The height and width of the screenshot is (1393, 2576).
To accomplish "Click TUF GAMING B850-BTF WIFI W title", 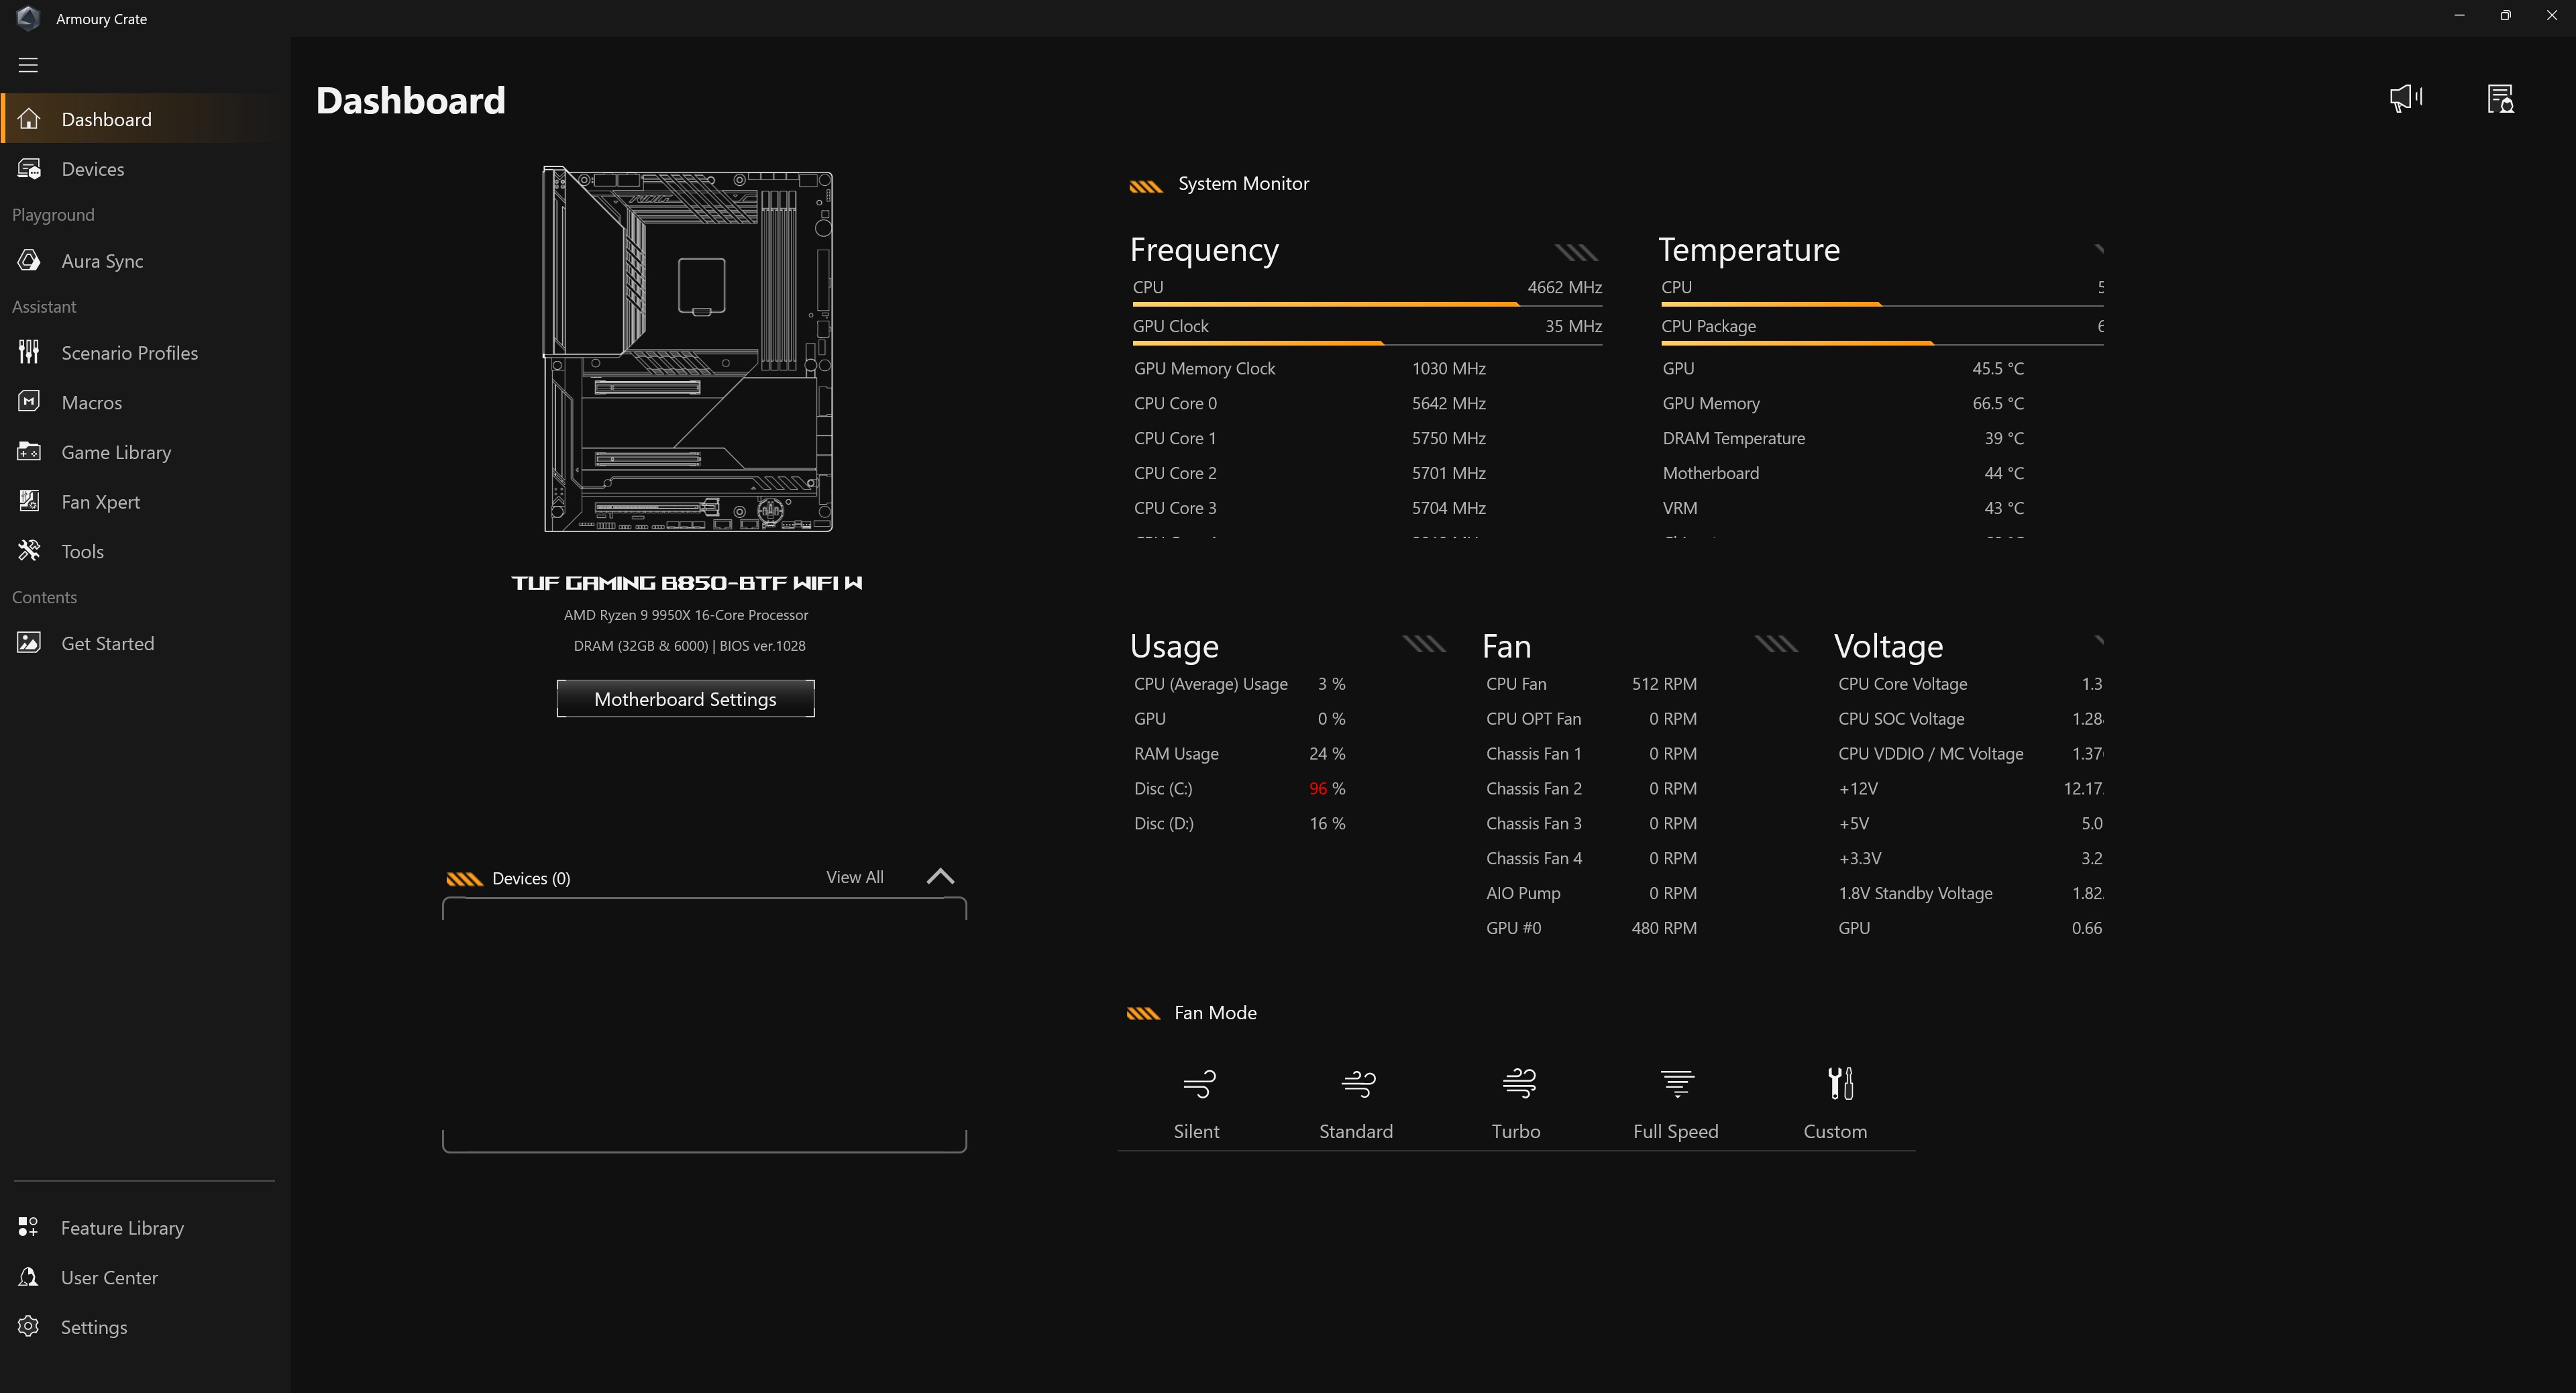I will coord(686,582).
